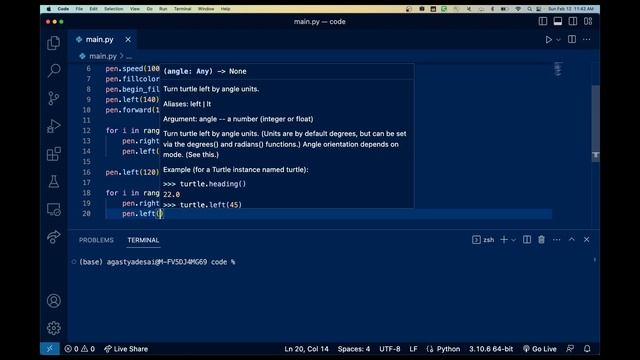Click the date and time in menu bar
The height and width of the screenshot is (360, 640).
coord(571,9)
